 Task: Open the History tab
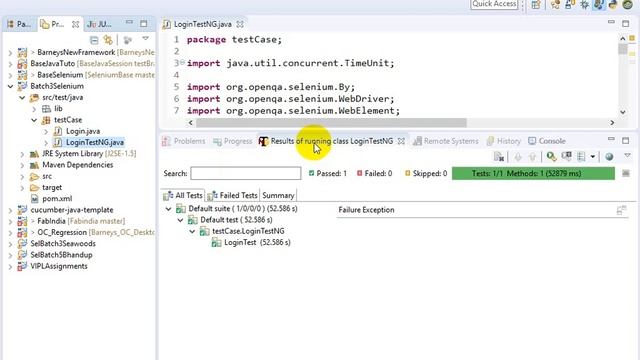[504, 141]
